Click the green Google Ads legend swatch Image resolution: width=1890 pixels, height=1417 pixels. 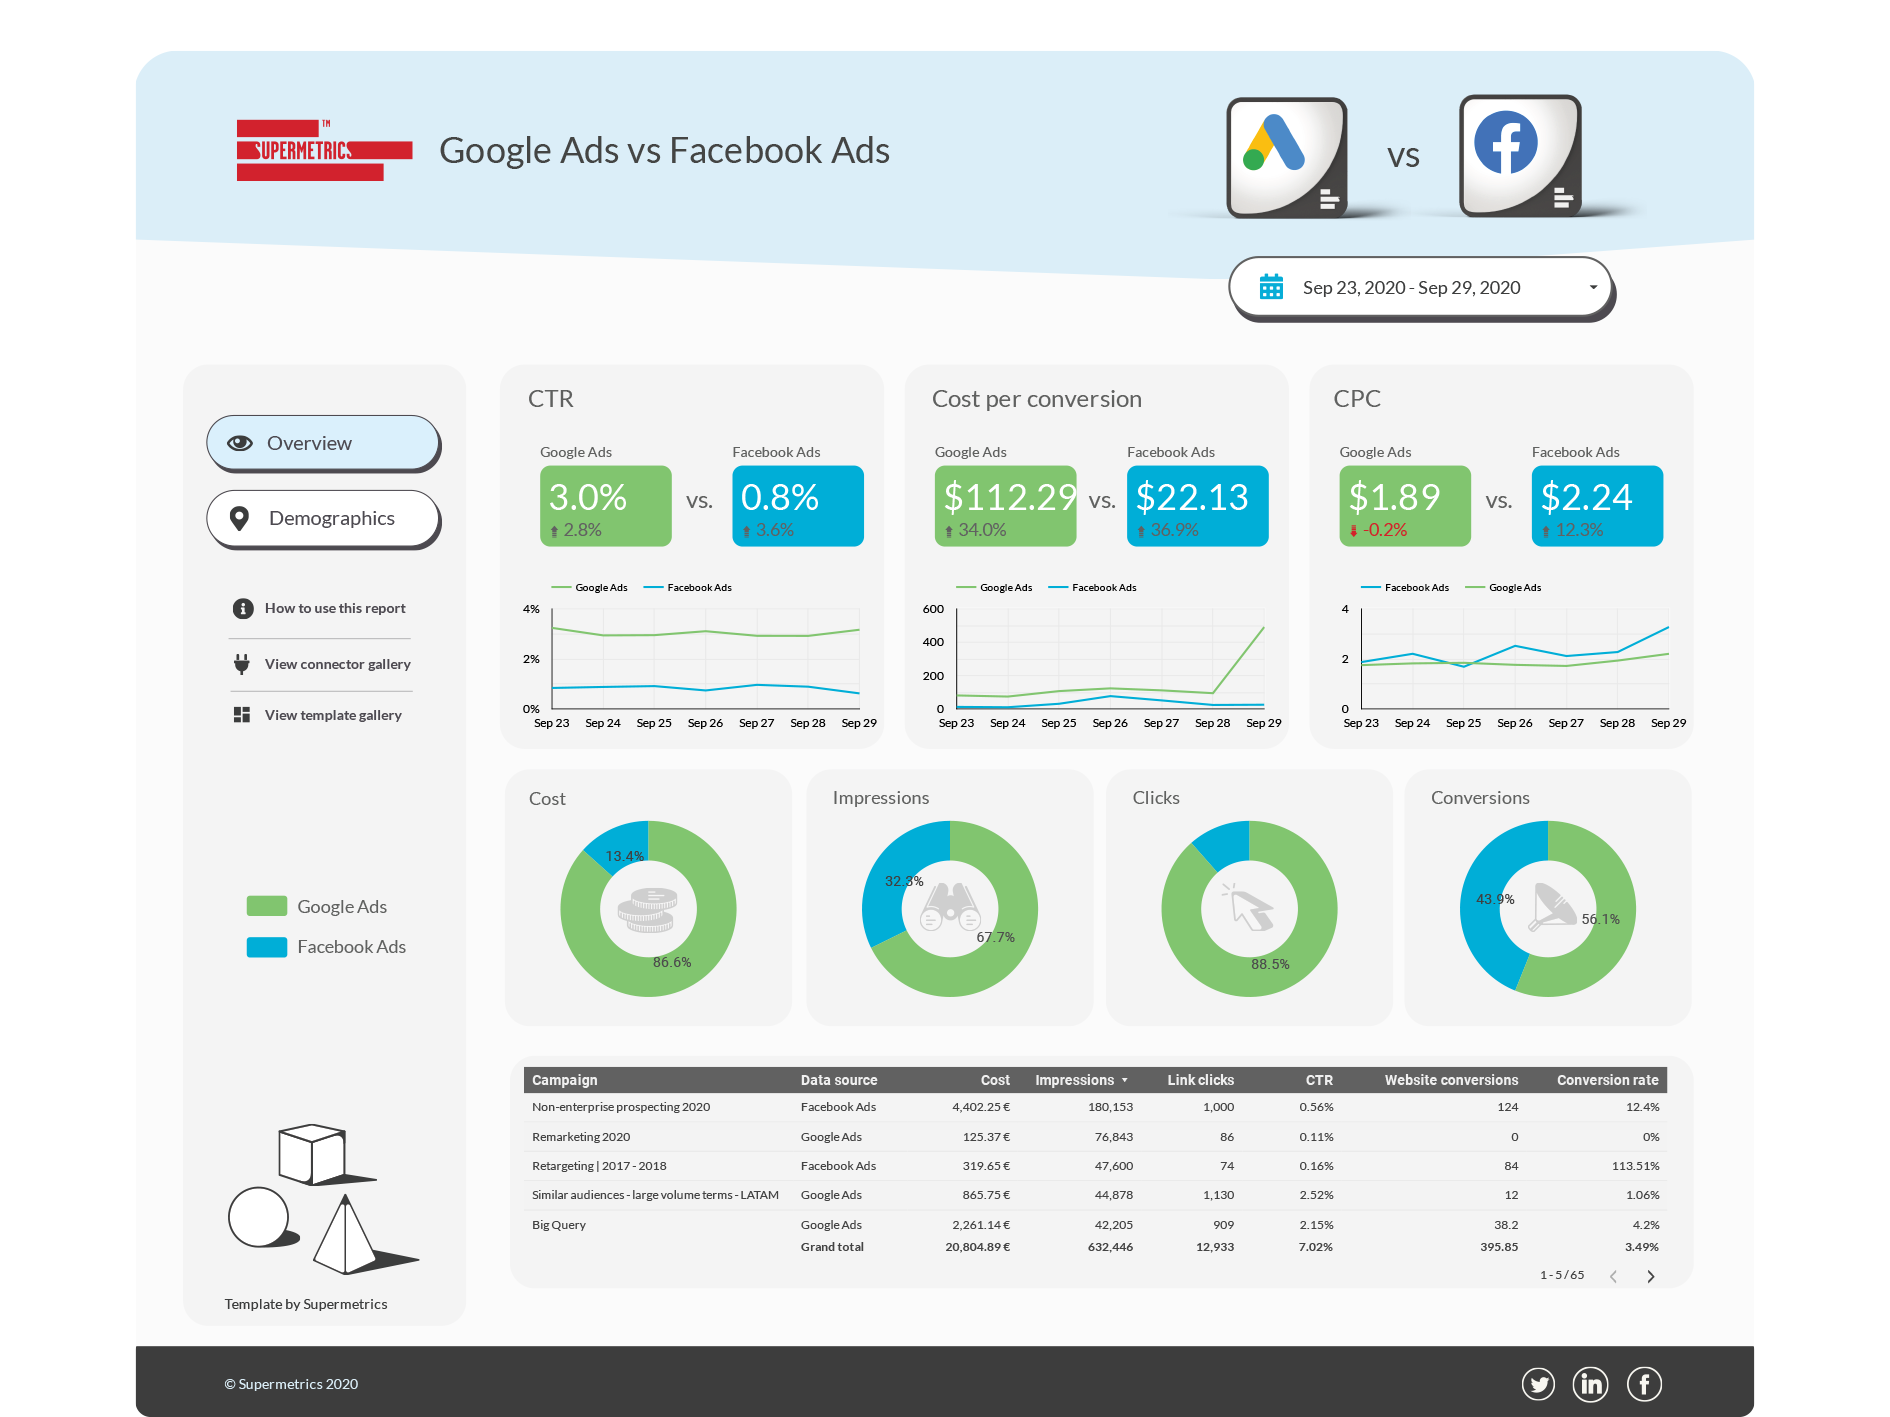click(266, 906)
